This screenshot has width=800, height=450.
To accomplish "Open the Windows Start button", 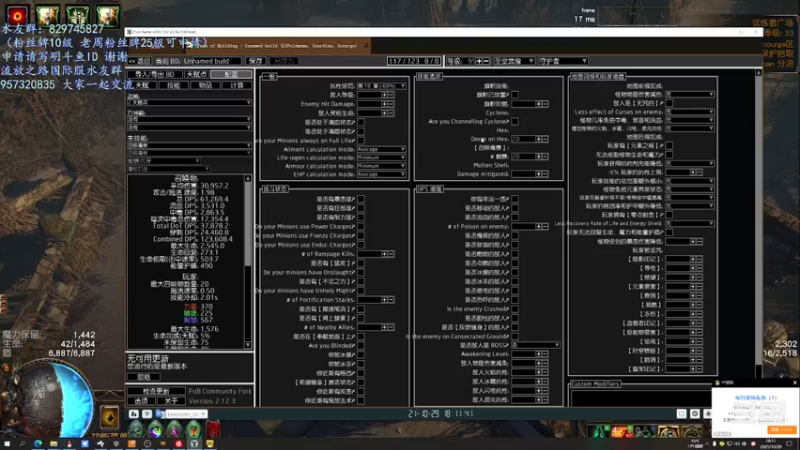I will tap(7, 444).
